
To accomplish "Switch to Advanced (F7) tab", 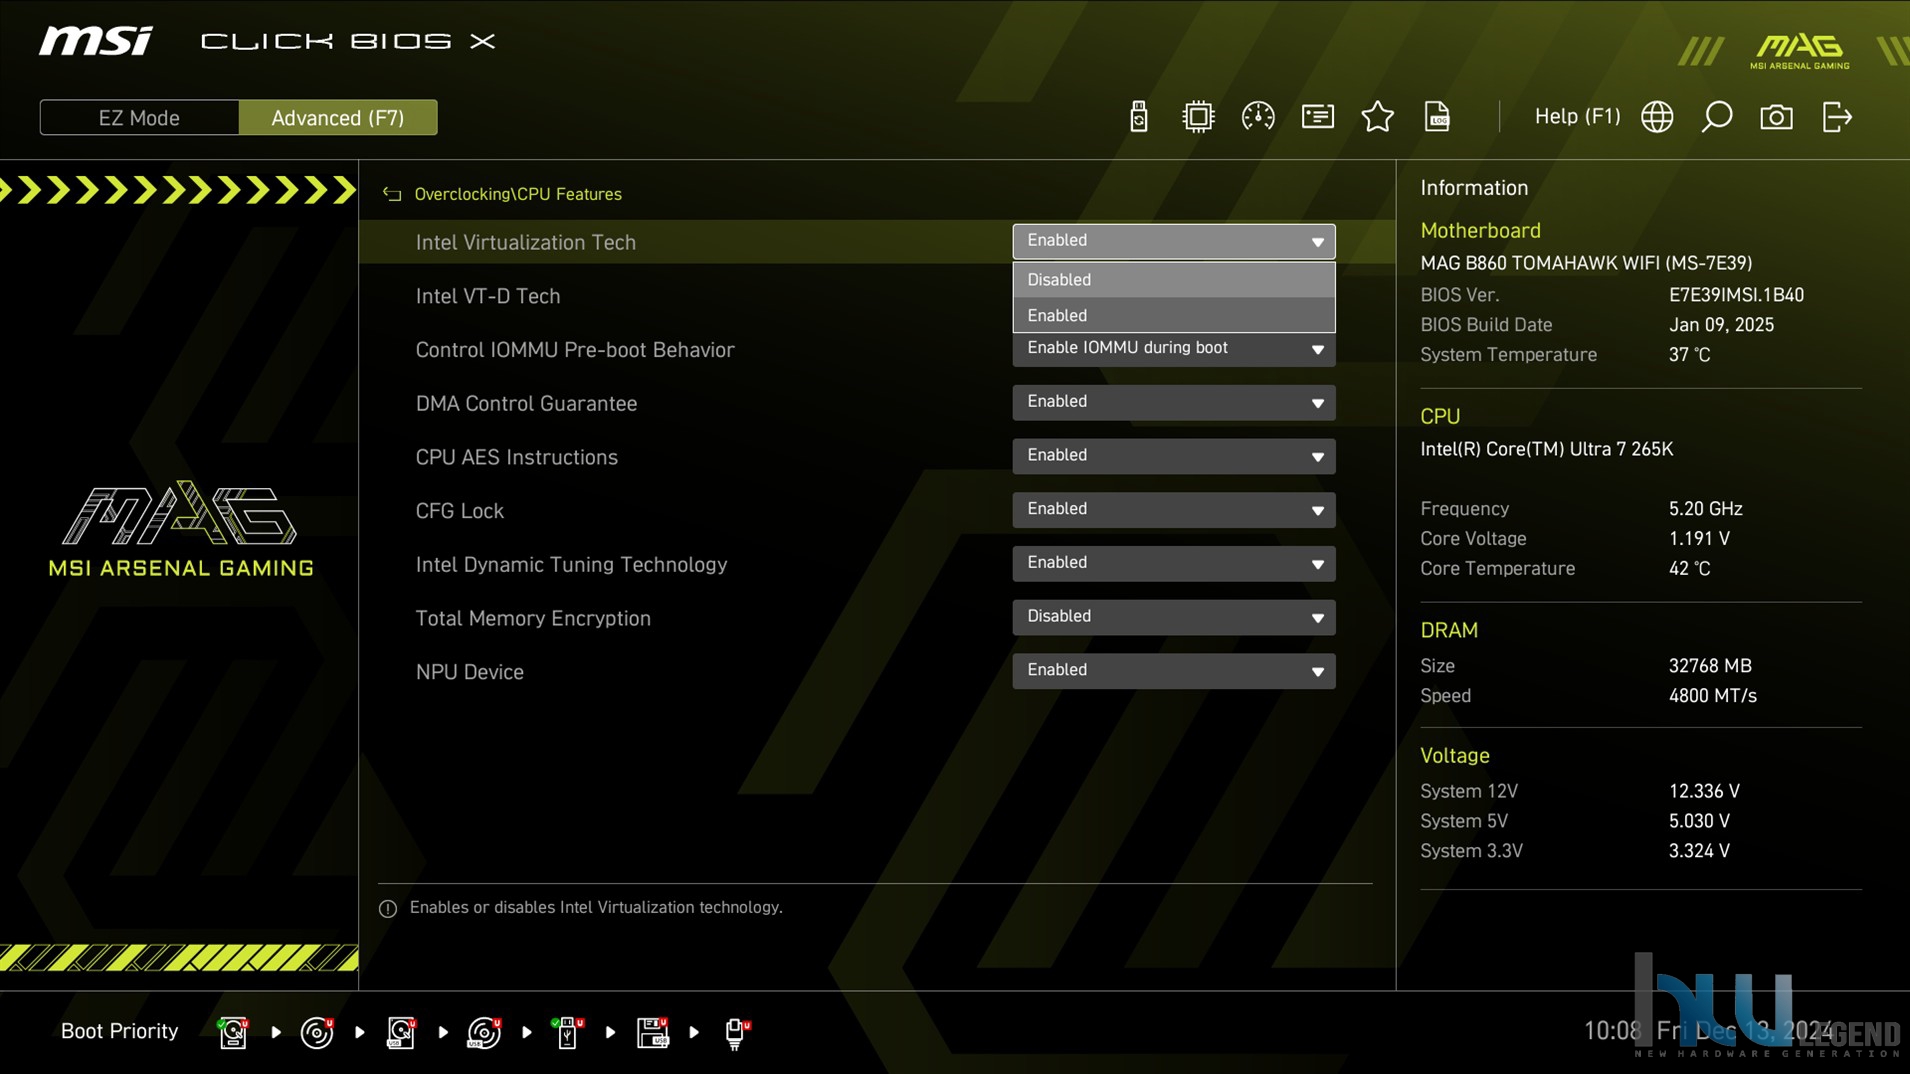I will click(338, 117).
